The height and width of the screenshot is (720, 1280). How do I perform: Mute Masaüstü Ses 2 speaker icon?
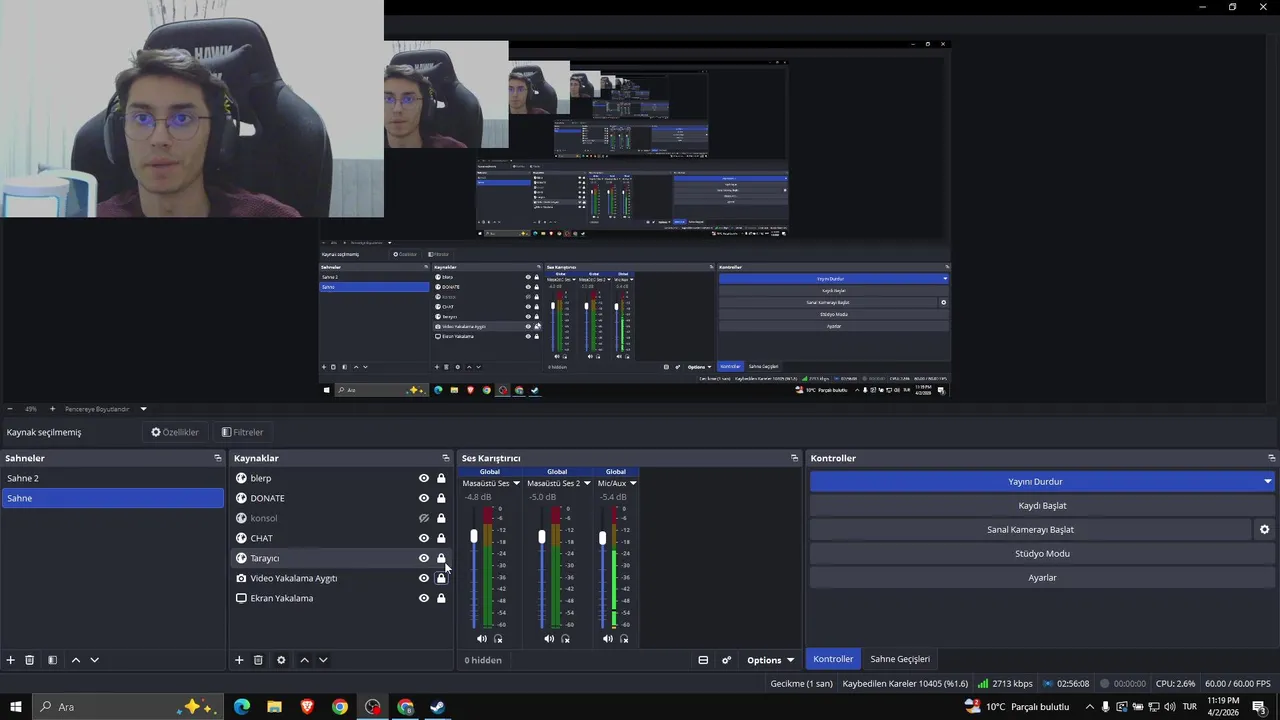coord(549,638)
